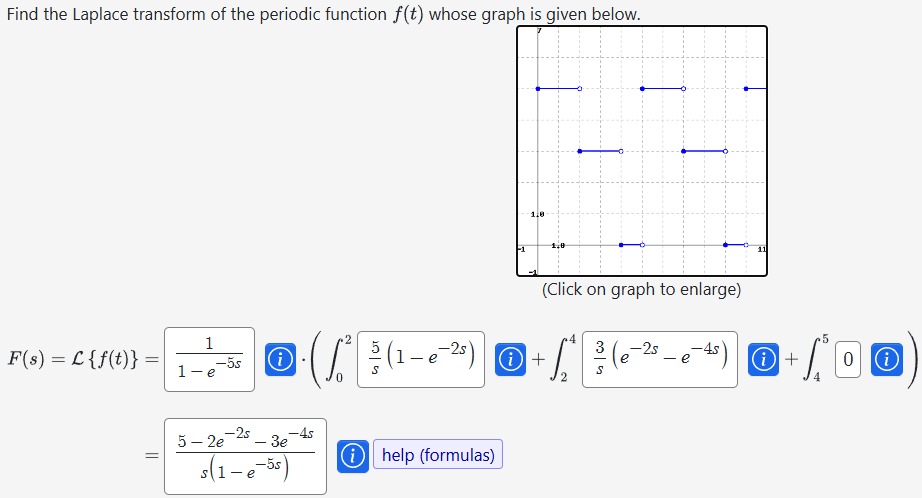
Task: Click the first mid-height blue segment in the graph
Action: pos(600,151)
